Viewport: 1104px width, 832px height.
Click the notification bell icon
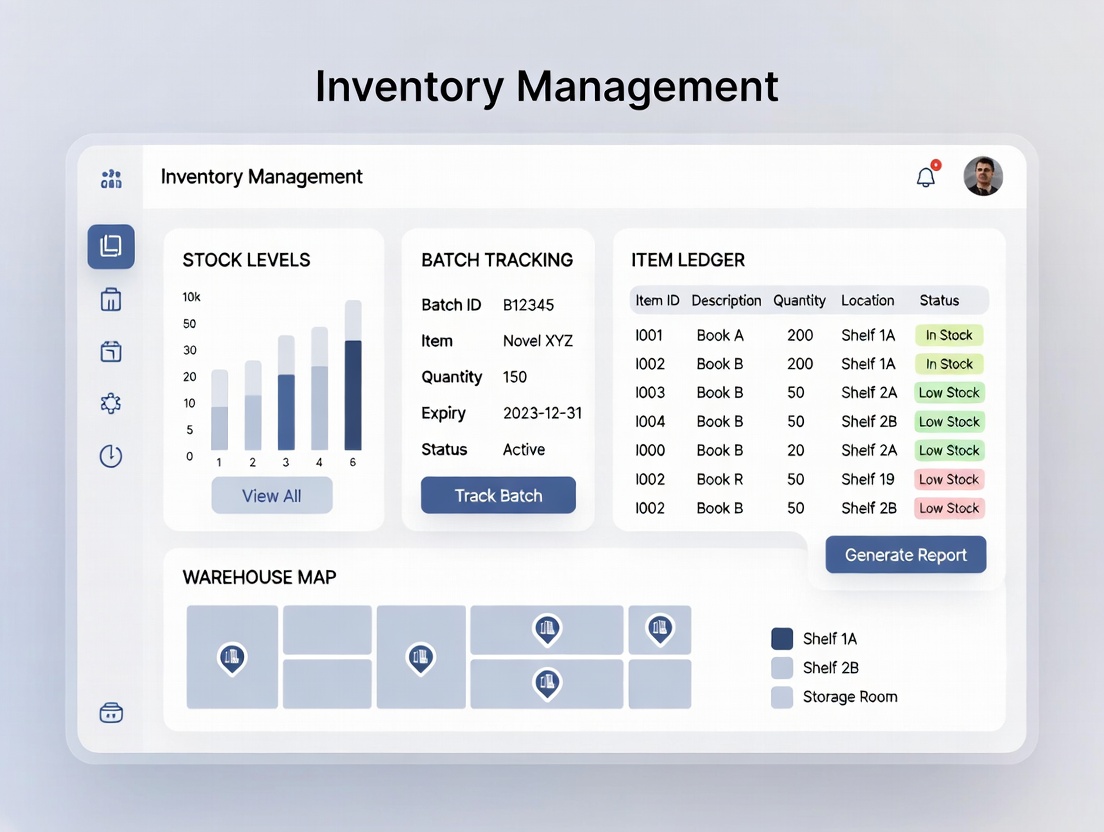coord(926,177)
